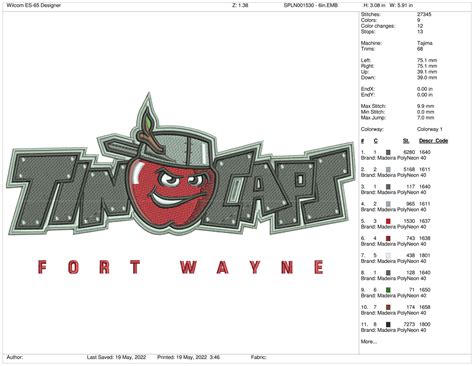Select the red swatch for code 1637
This screenshot has height=366, width=474.
coord(388,221)
